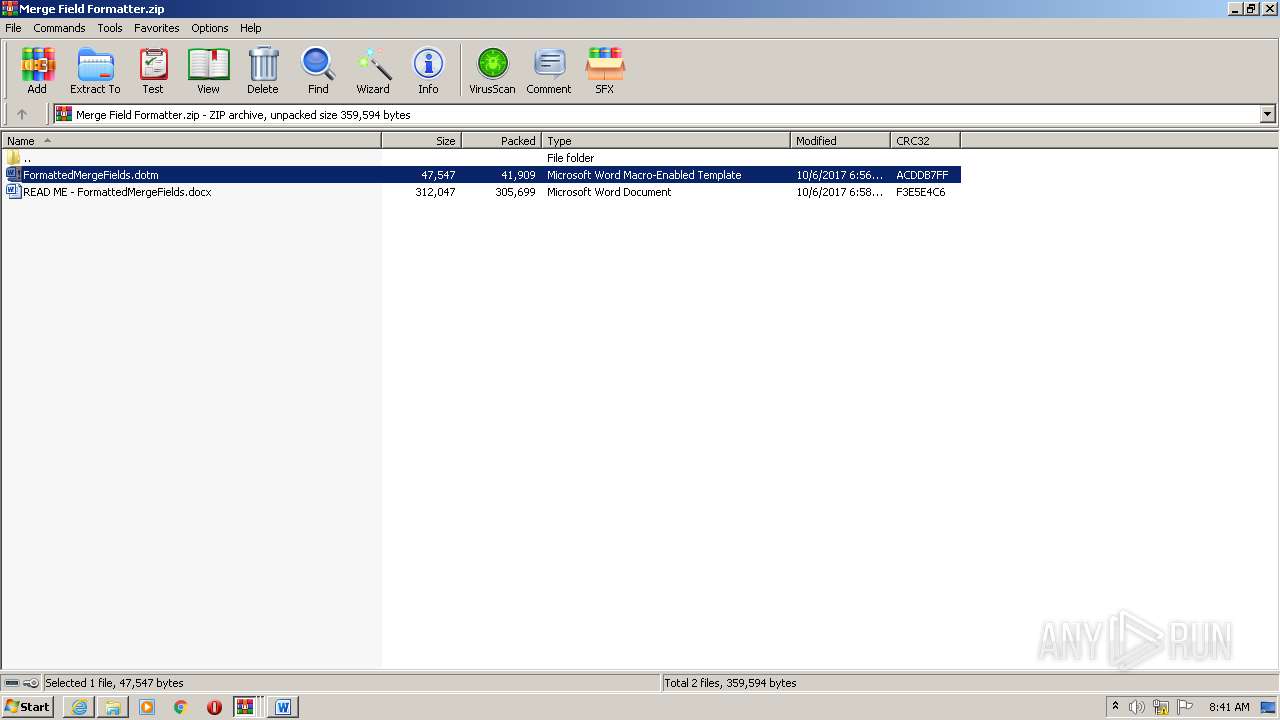Go up one folder level arrow

(x=22, y=114)
